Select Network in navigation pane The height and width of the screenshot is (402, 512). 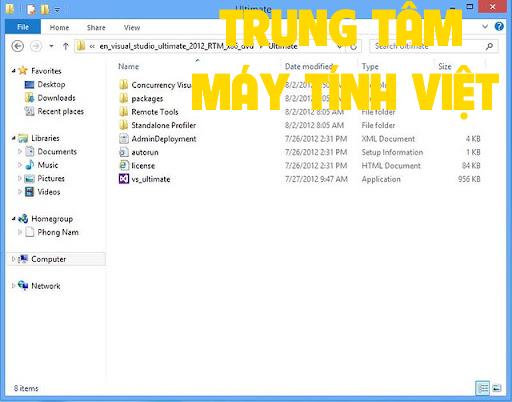tap(46, 286)
